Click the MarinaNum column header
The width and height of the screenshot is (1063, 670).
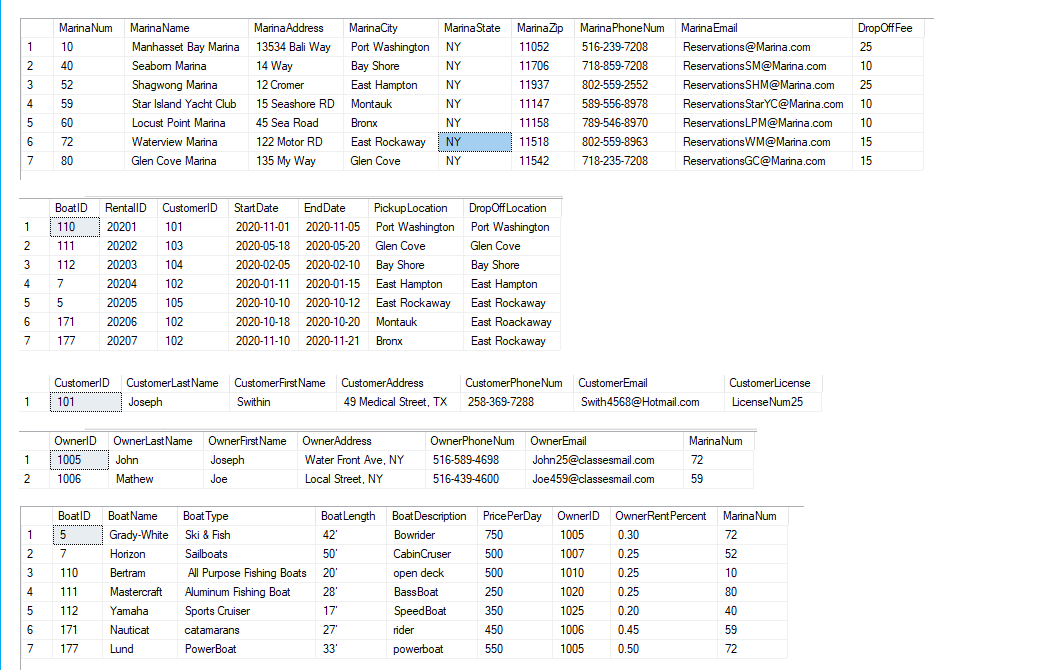(x=88, y=28)
